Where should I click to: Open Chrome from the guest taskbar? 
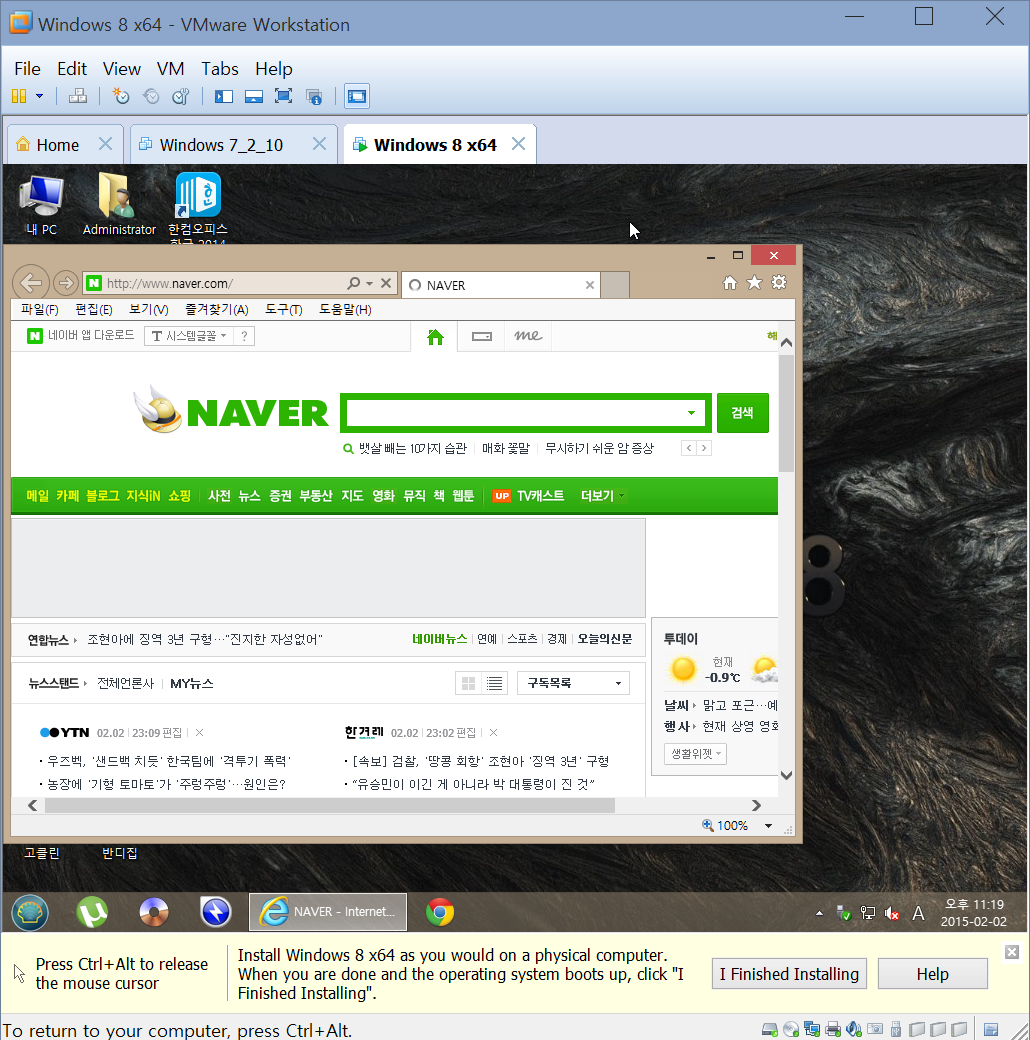(440, 913)
